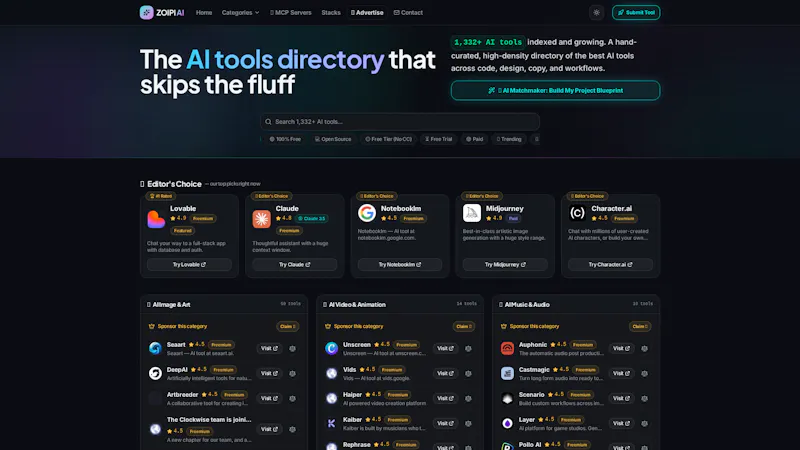Open the Advertise nav item
The width and height of the screenshot is (800, 450).
(x=367, y=12)
